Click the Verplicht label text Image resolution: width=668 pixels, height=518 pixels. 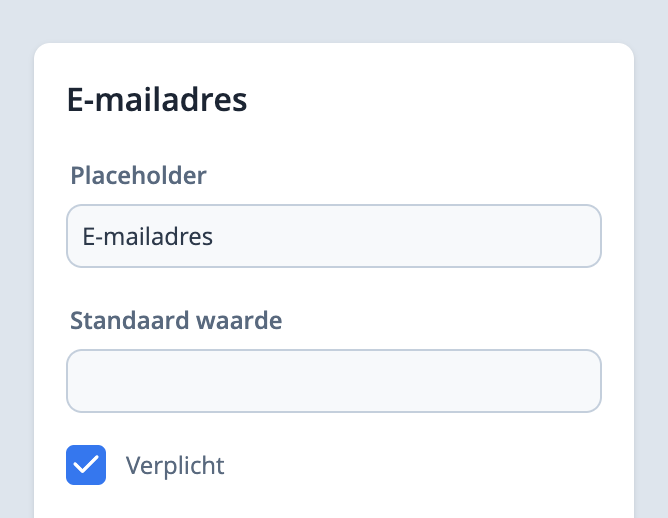[x=175, y=465]
